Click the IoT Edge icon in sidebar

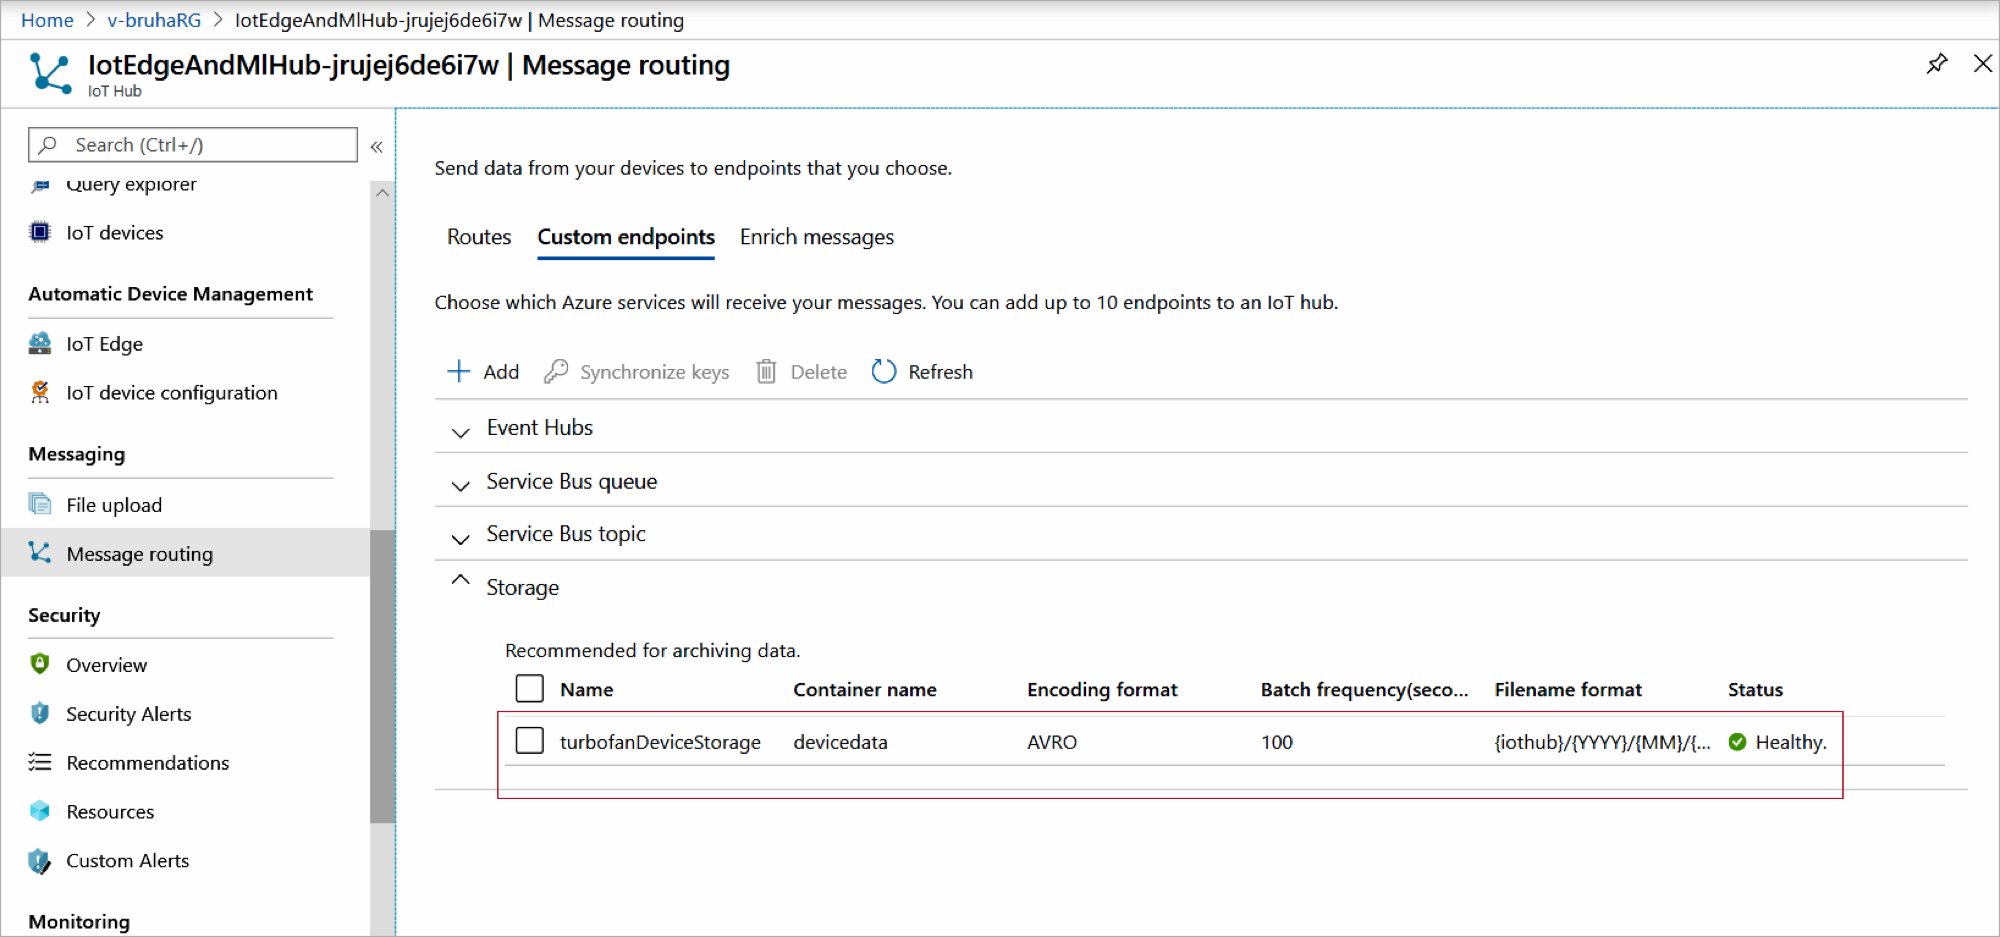[x=40, y=344]
